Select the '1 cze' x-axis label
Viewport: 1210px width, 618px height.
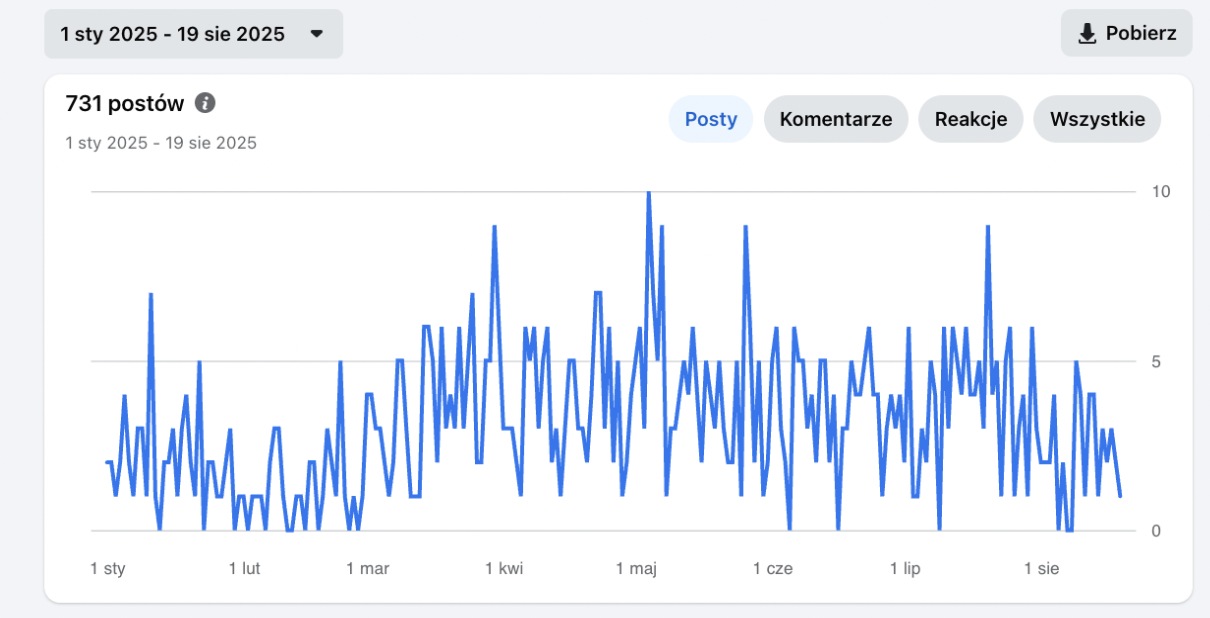coord(772,568)
